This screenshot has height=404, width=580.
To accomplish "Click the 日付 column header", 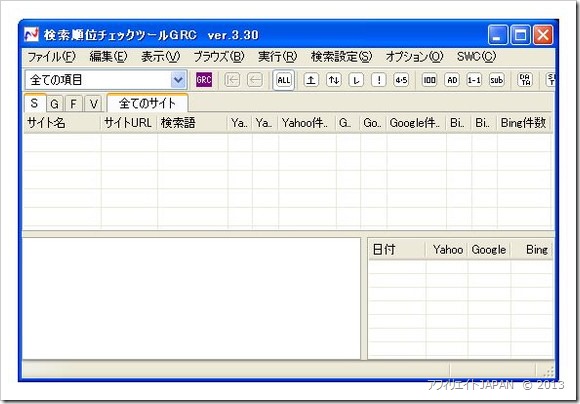I will (397, 250).
